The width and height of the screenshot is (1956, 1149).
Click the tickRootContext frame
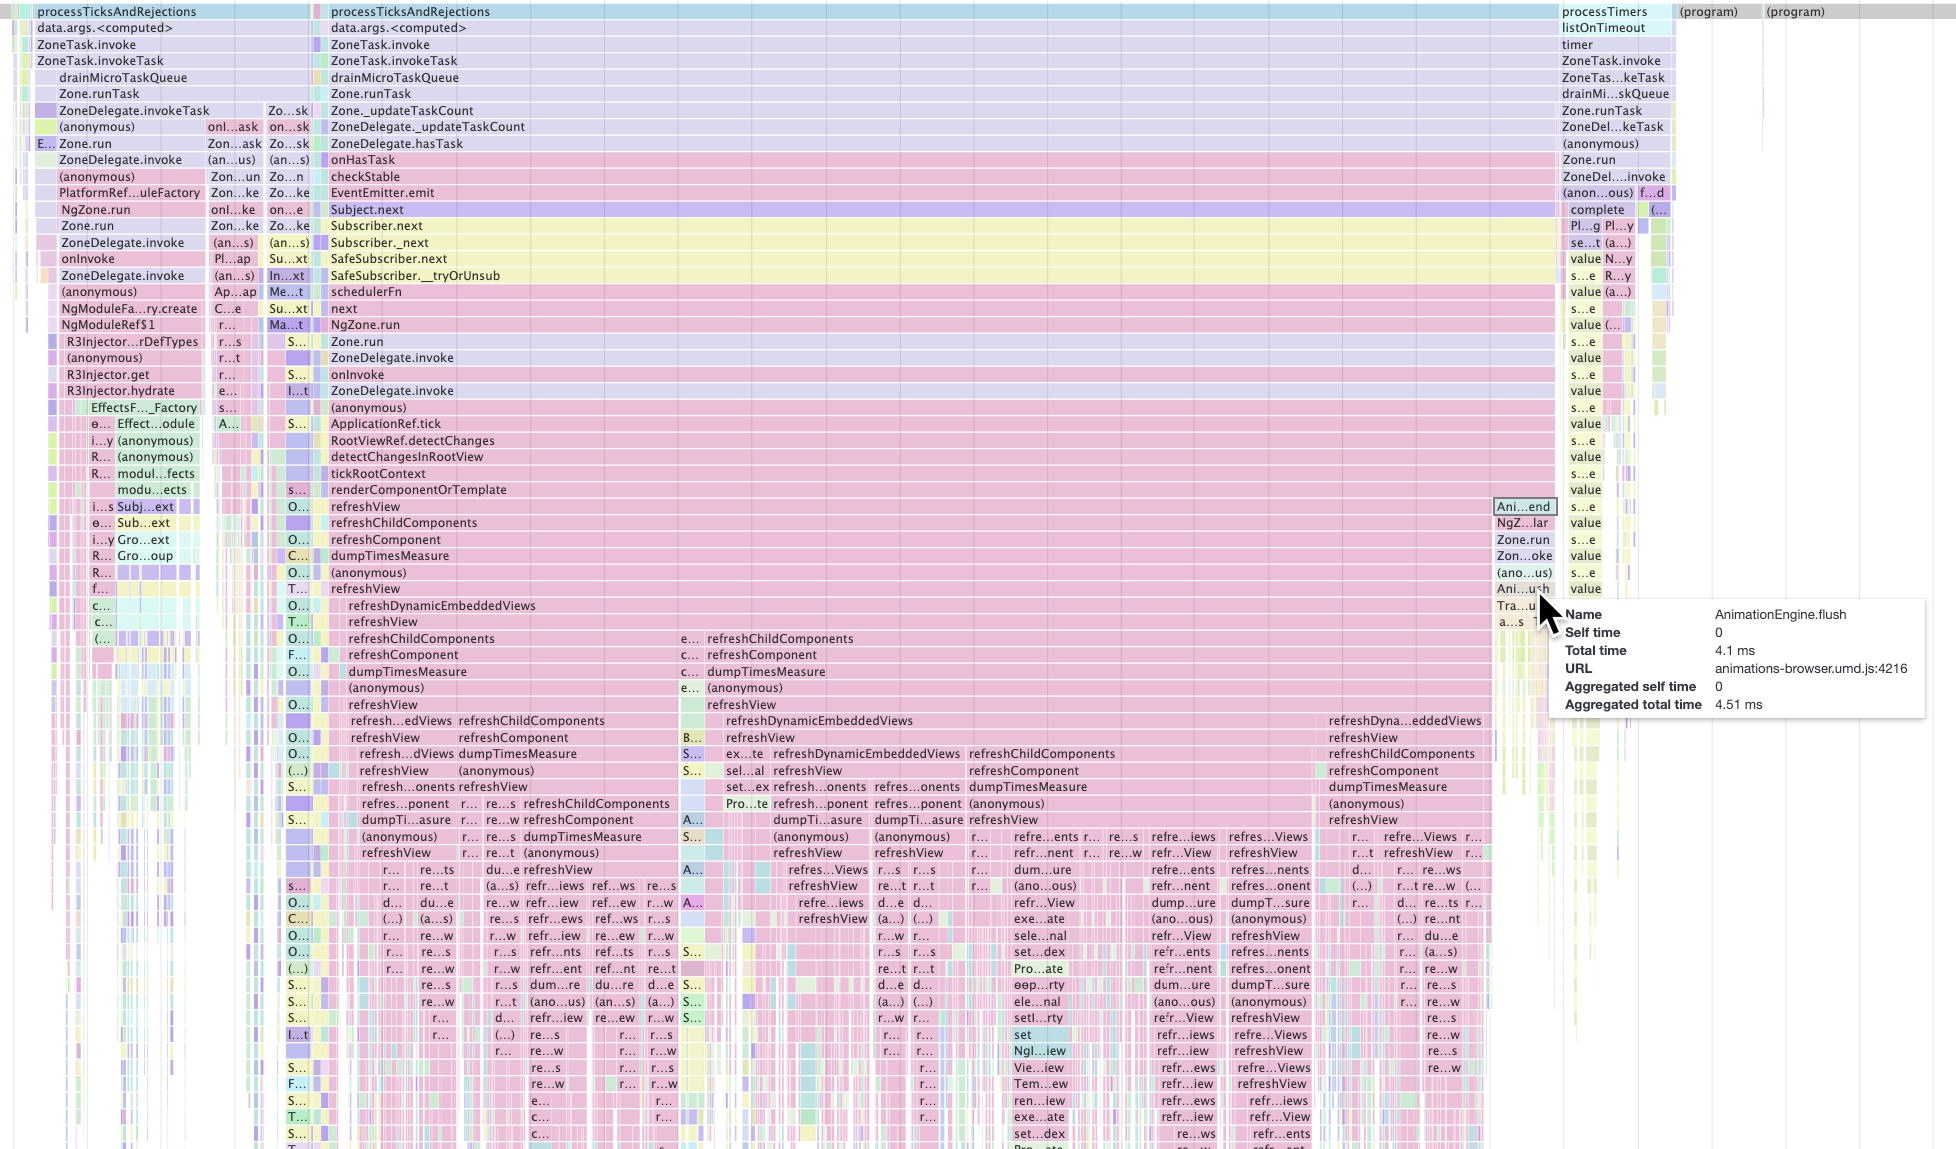[x=942, y=474]
